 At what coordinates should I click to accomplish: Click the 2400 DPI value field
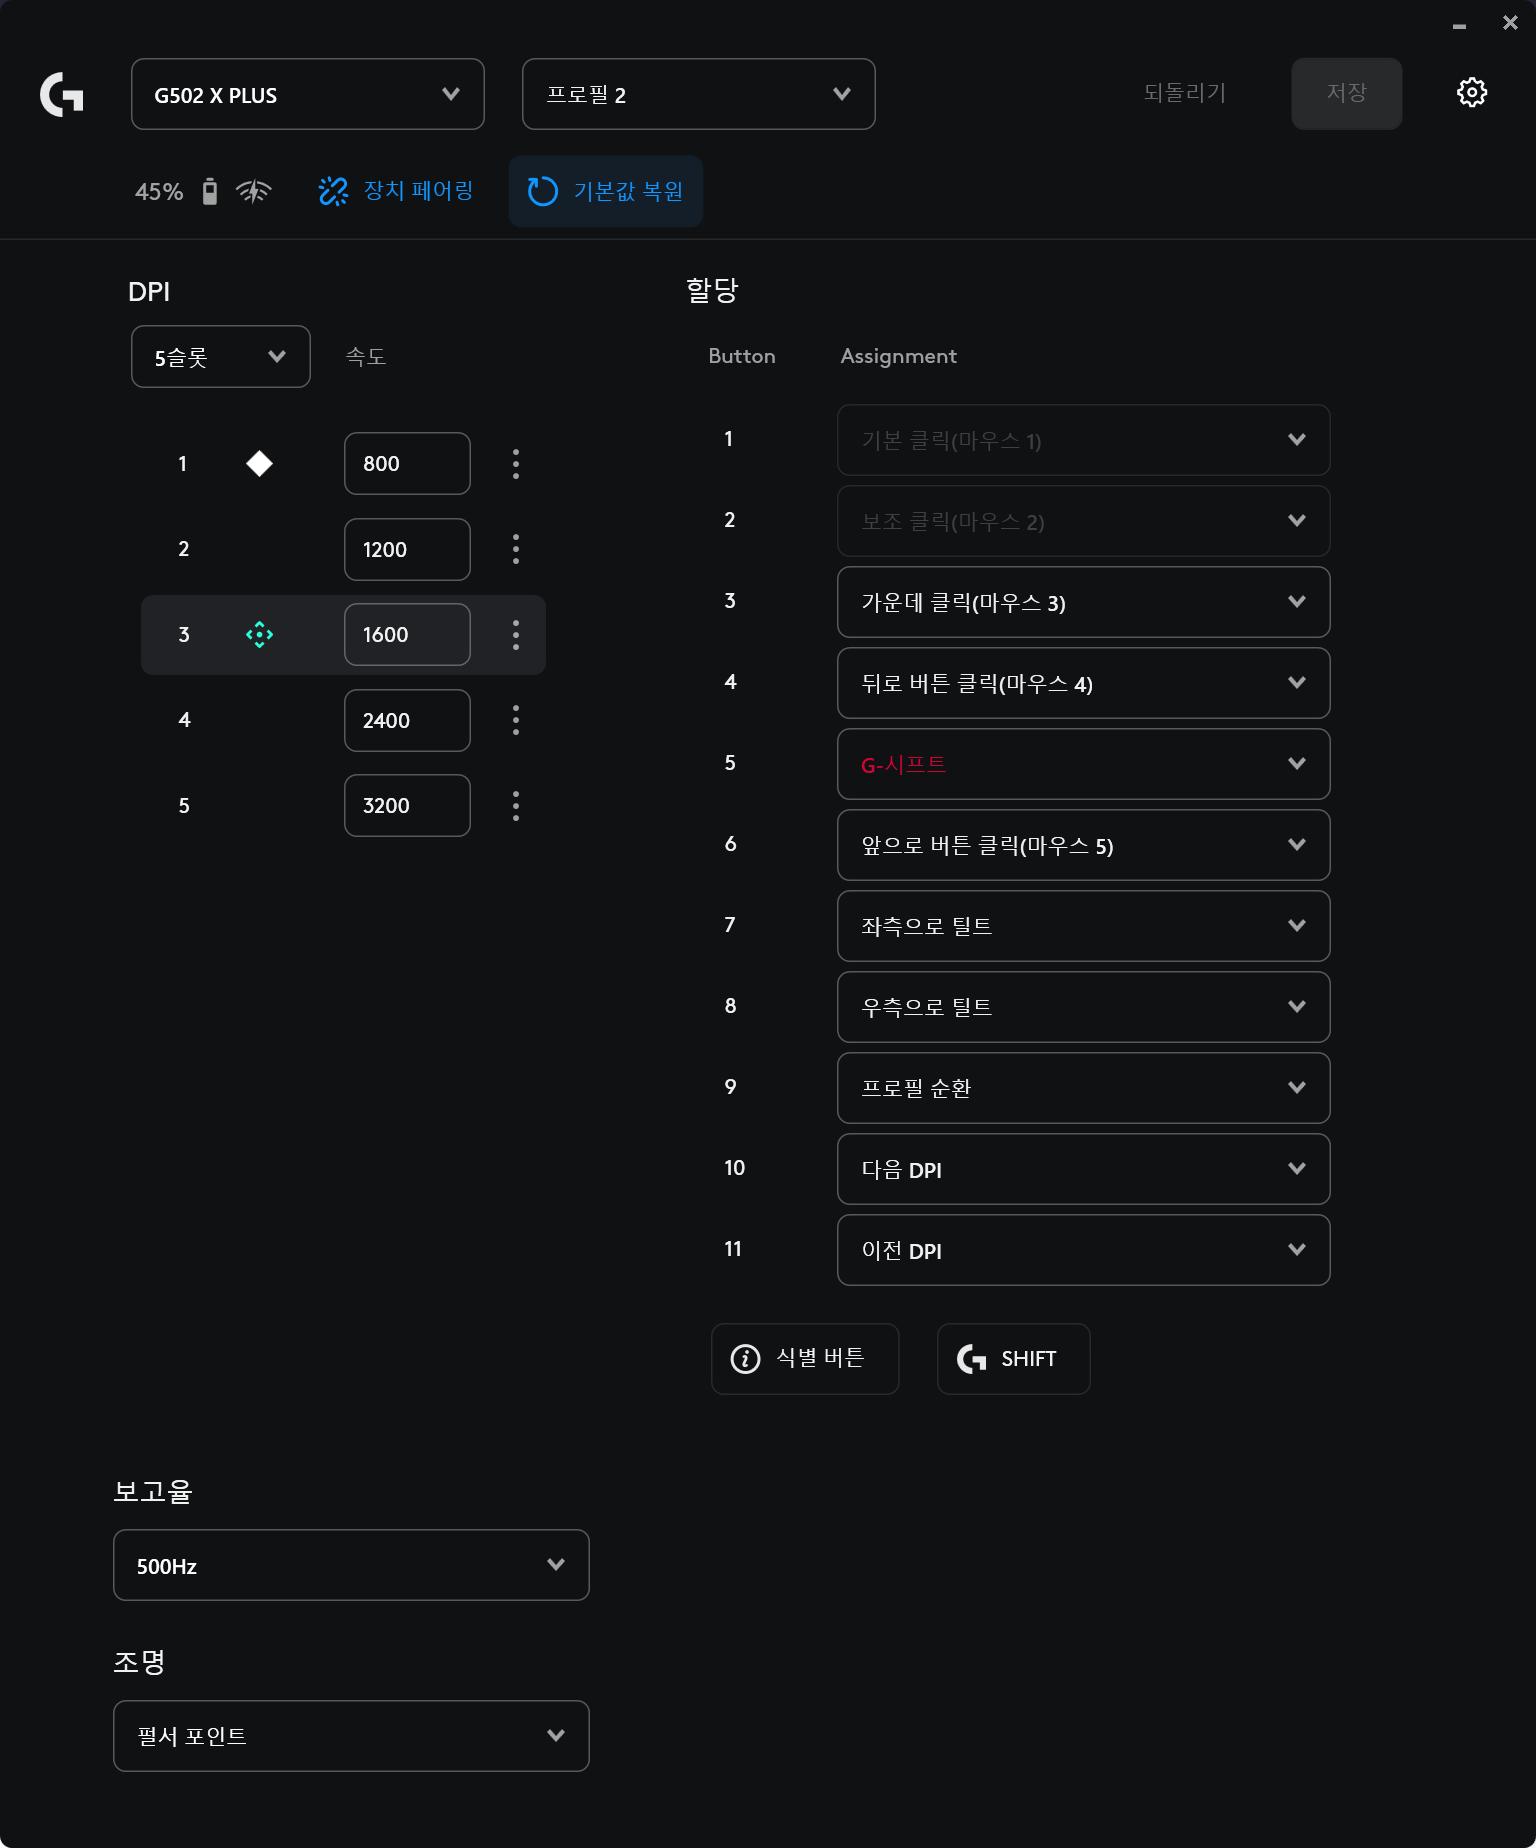click(x=407, y=721)
